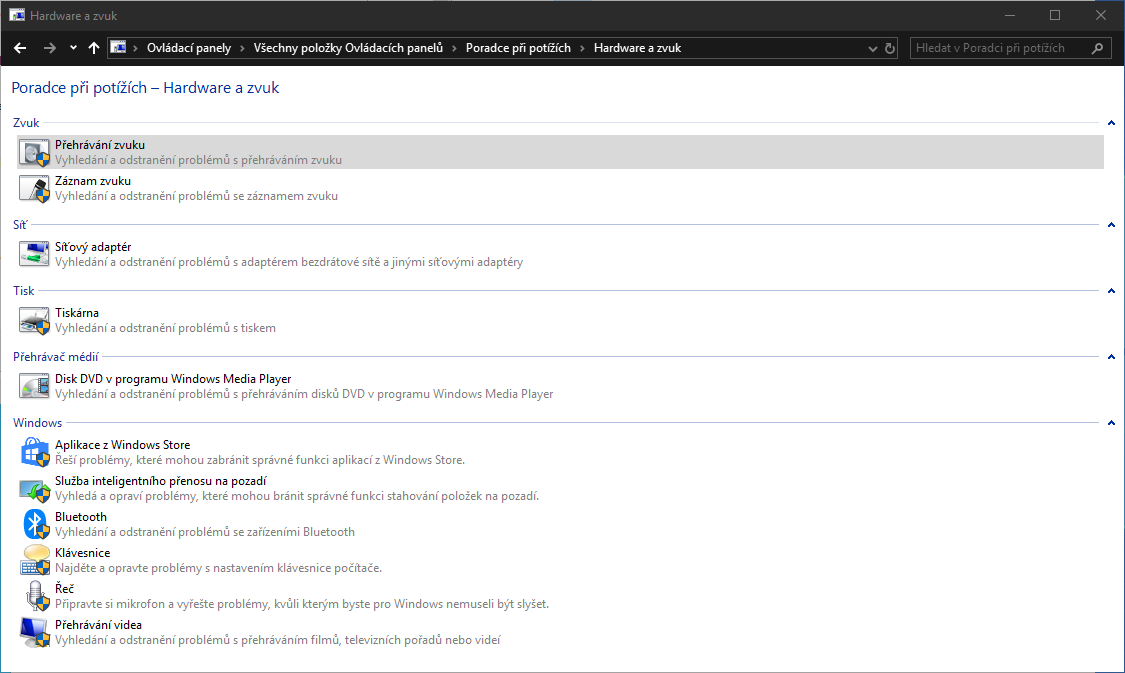Navigate to Poradce při potížích breadcrumb
Viewport: 1125px width, 673px height.
[518, 48]
